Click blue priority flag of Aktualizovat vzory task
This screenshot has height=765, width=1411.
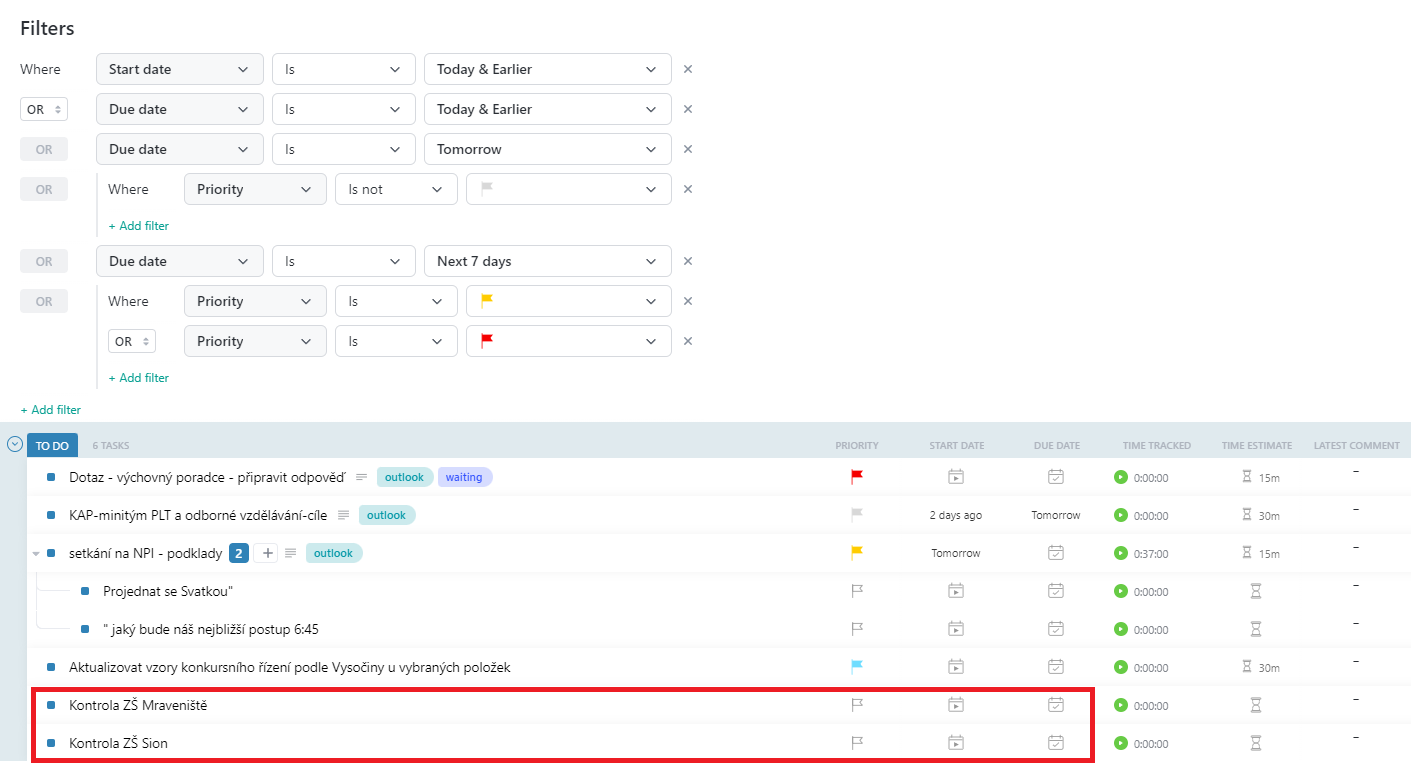856,667
